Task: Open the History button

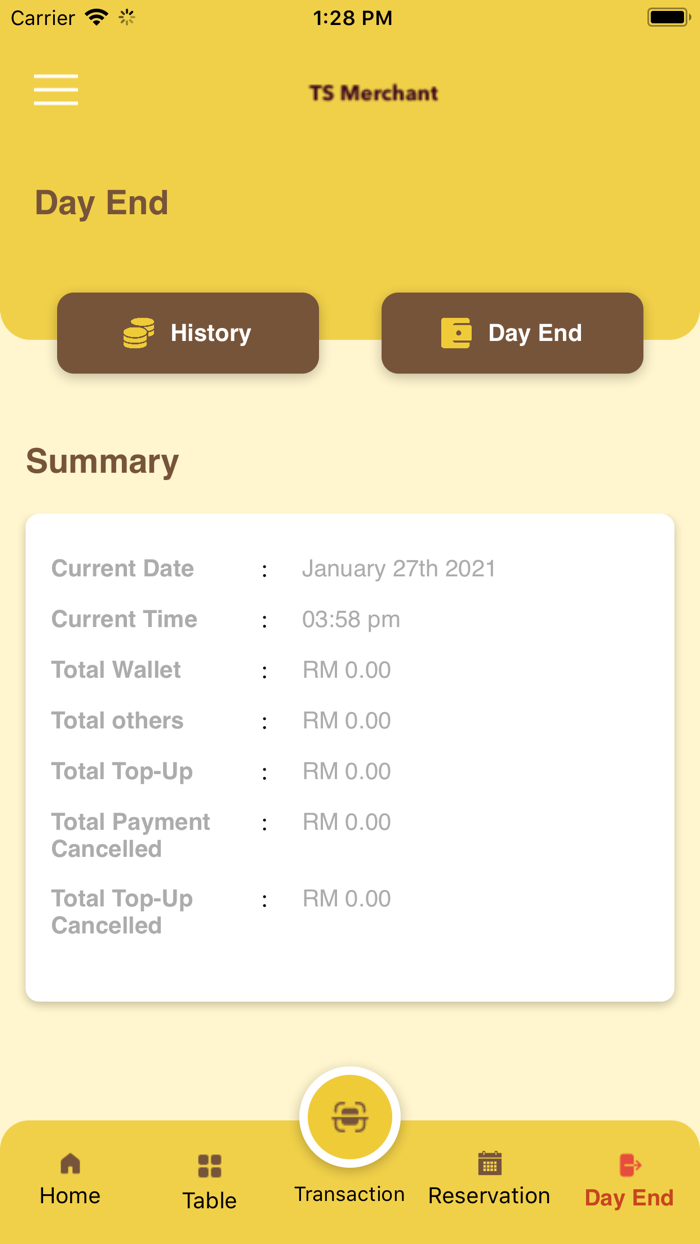Action: pyautogui.click(x=188, y=333)
